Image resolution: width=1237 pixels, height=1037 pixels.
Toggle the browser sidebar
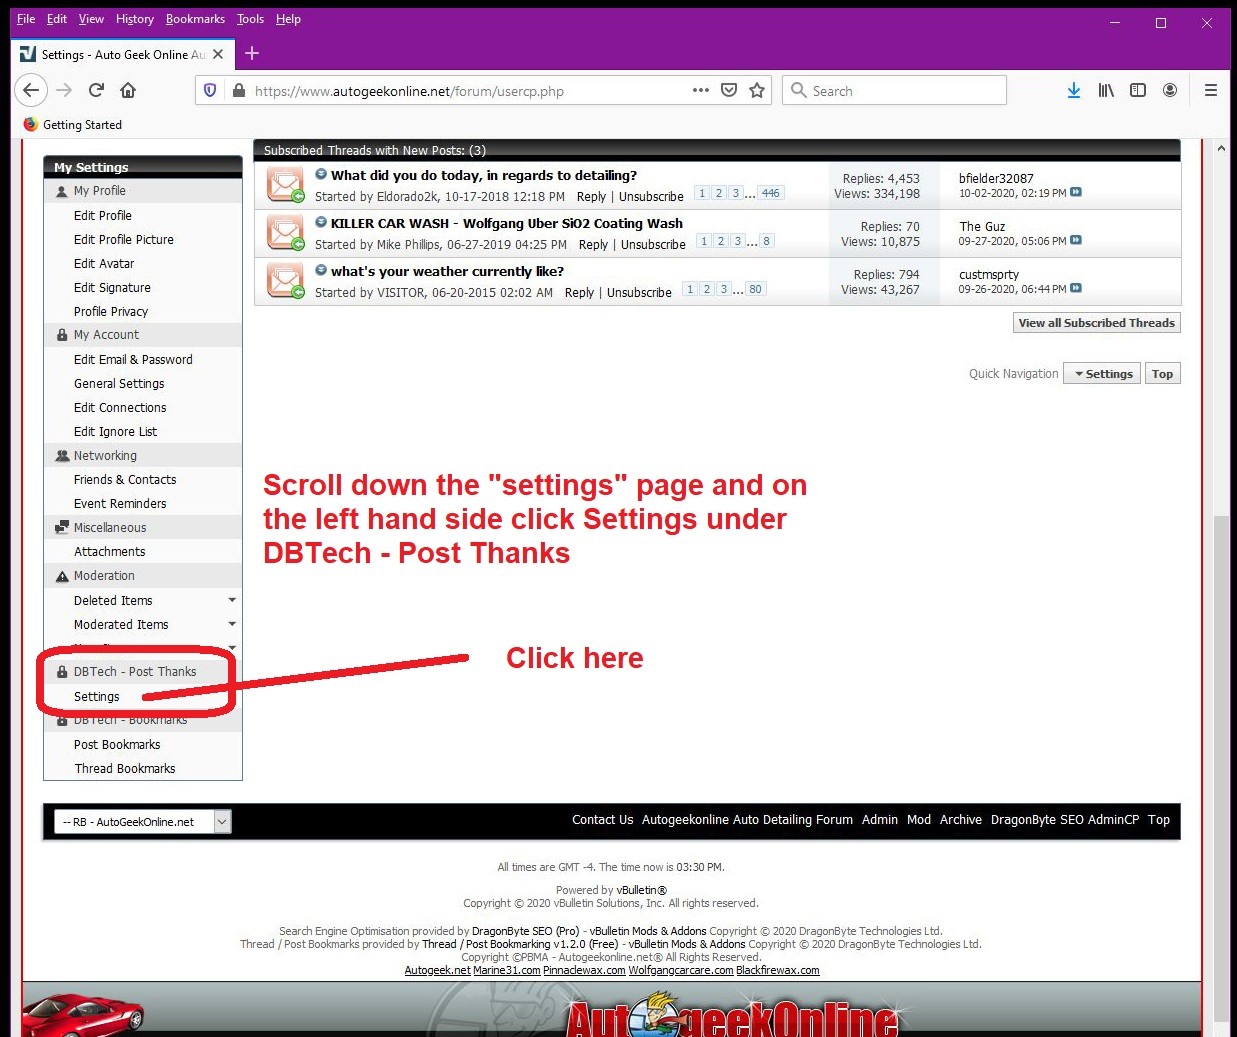(1138, 90)
